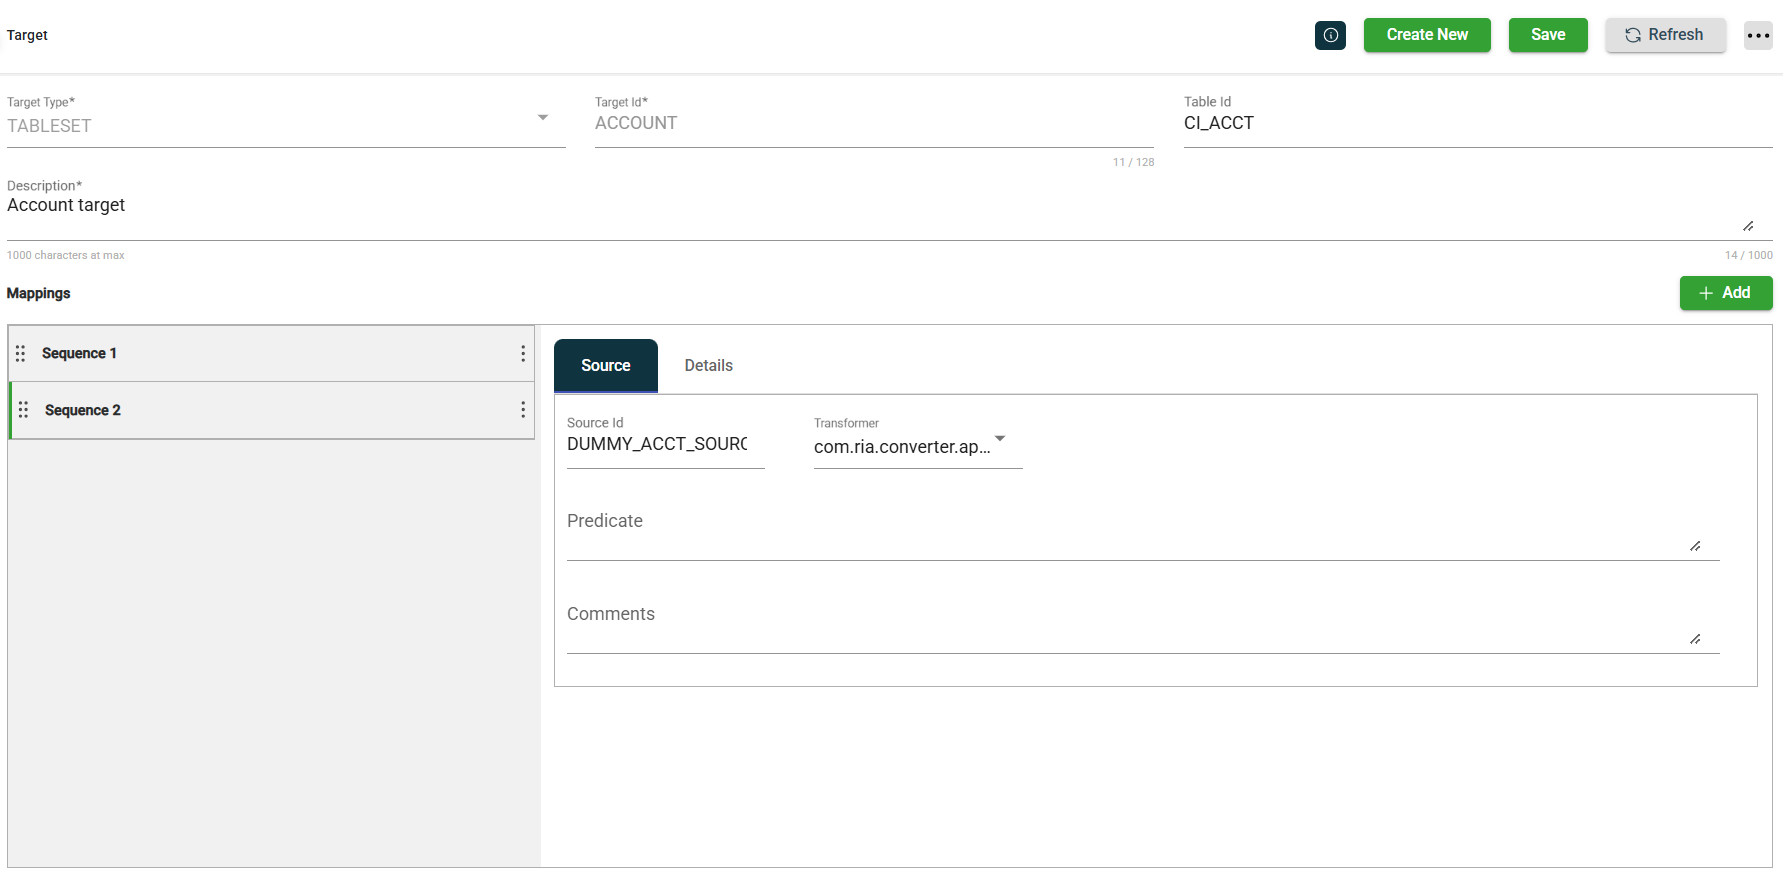Switch to the Details tab
The width and height of the screenshot is (1783, 872).
tap(708, 366)
